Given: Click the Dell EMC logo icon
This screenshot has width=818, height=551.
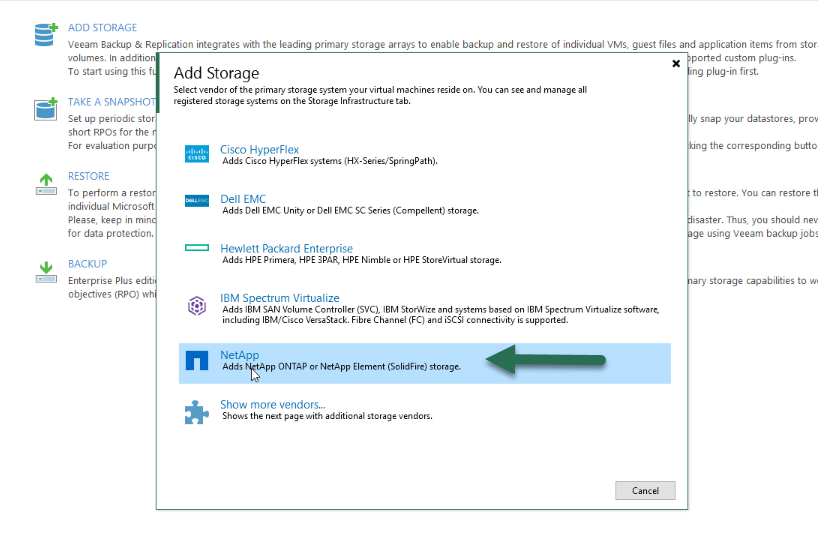Looking at the screenshot, I should [x=197, y=200].
